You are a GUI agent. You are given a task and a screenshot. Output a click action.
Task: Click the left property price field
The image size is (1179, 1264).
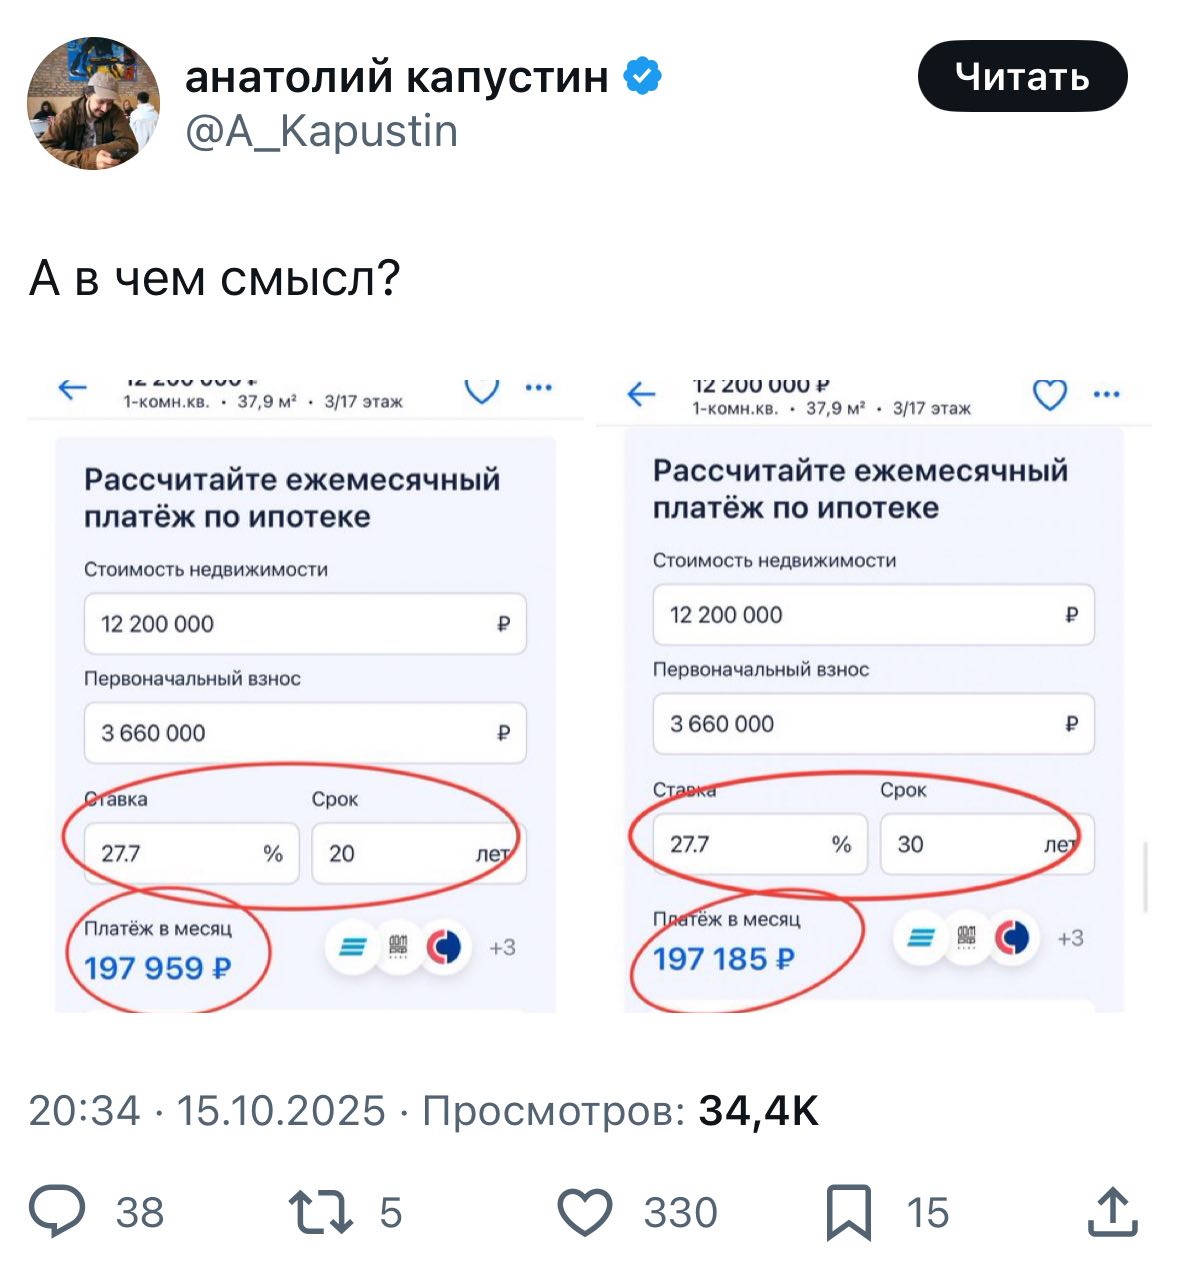coord(304,624)
